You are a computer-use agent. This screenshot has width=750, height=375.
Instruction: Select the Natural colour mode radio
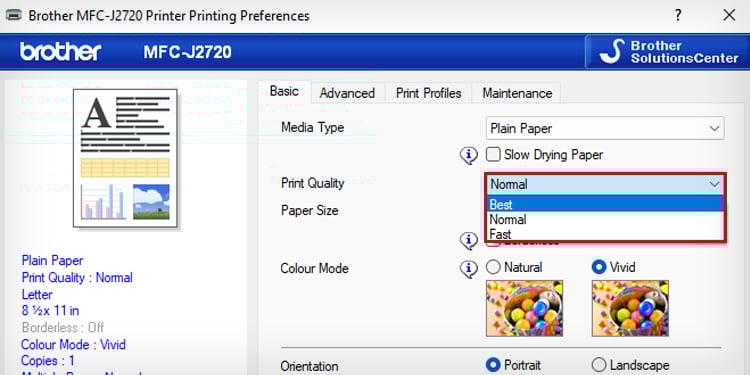(493, 267)
